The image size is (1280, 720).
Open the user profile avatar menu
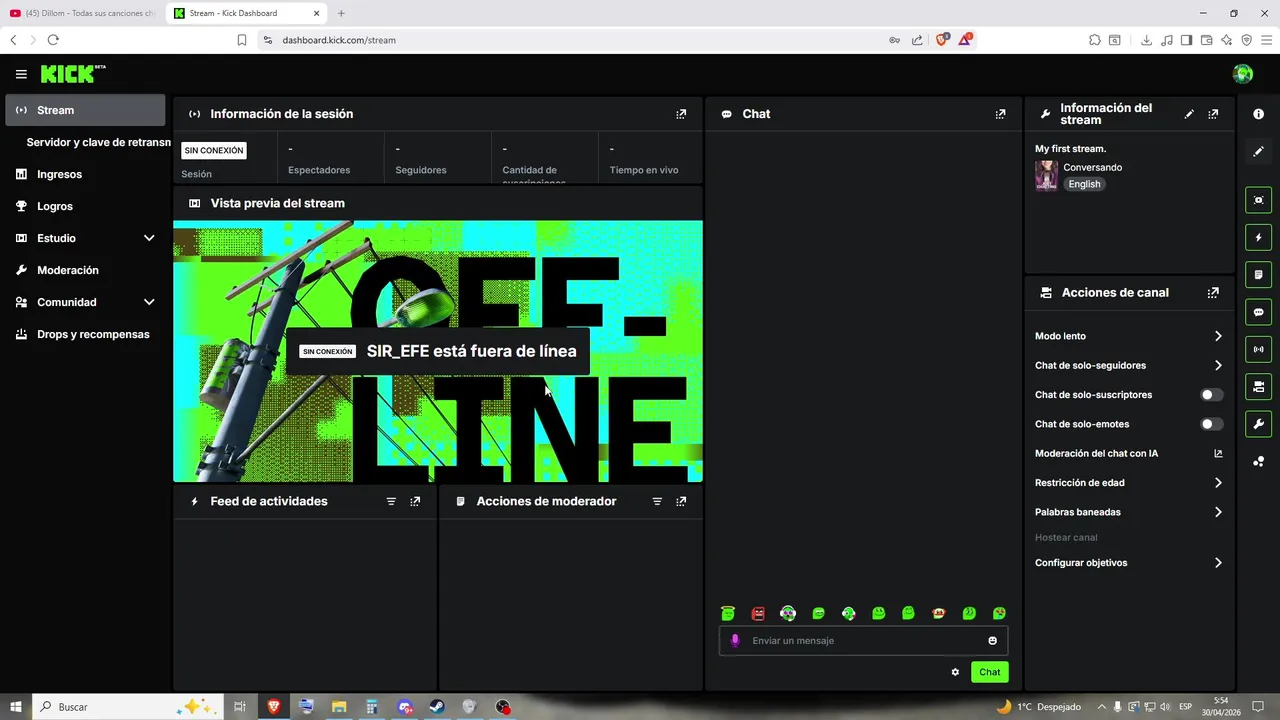(x=1243, y=74)
